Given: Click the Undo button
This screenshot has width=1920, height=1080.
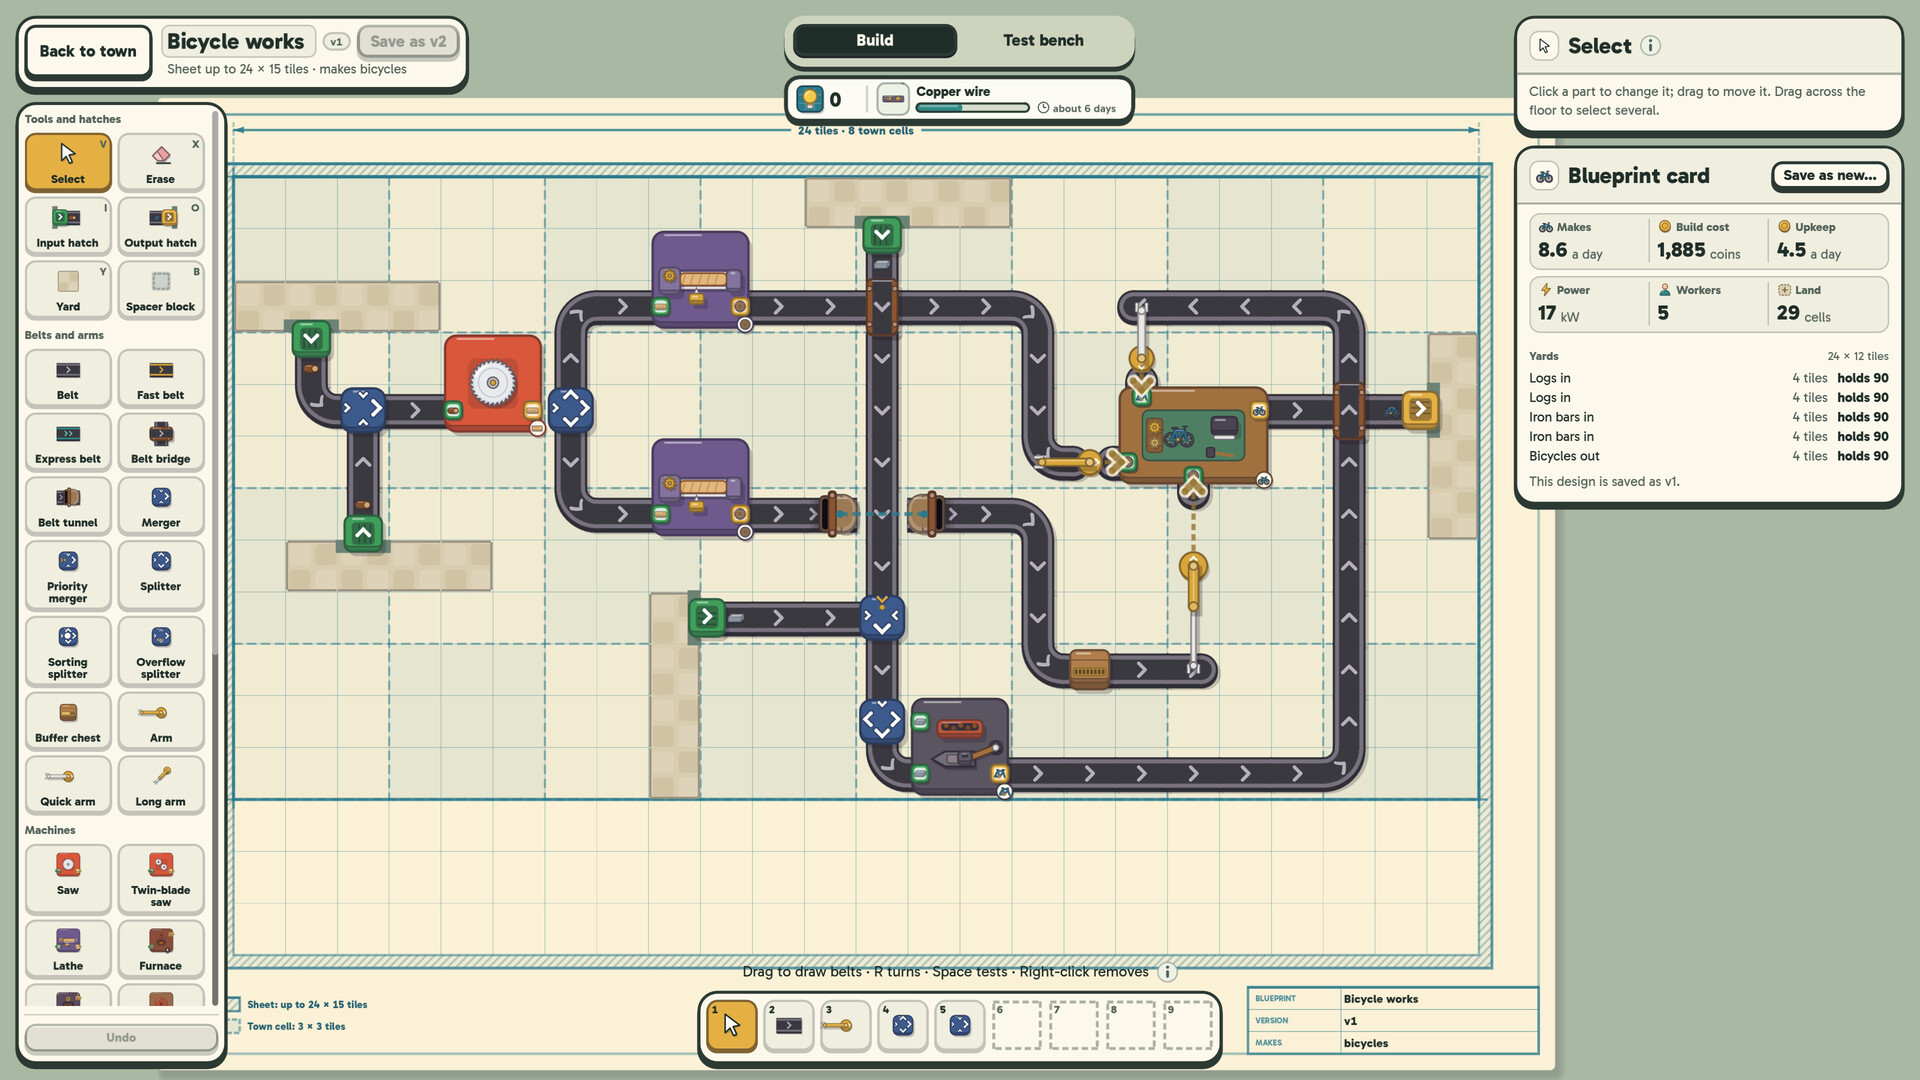Looking at the screenshot, I should coord(121,1037).
